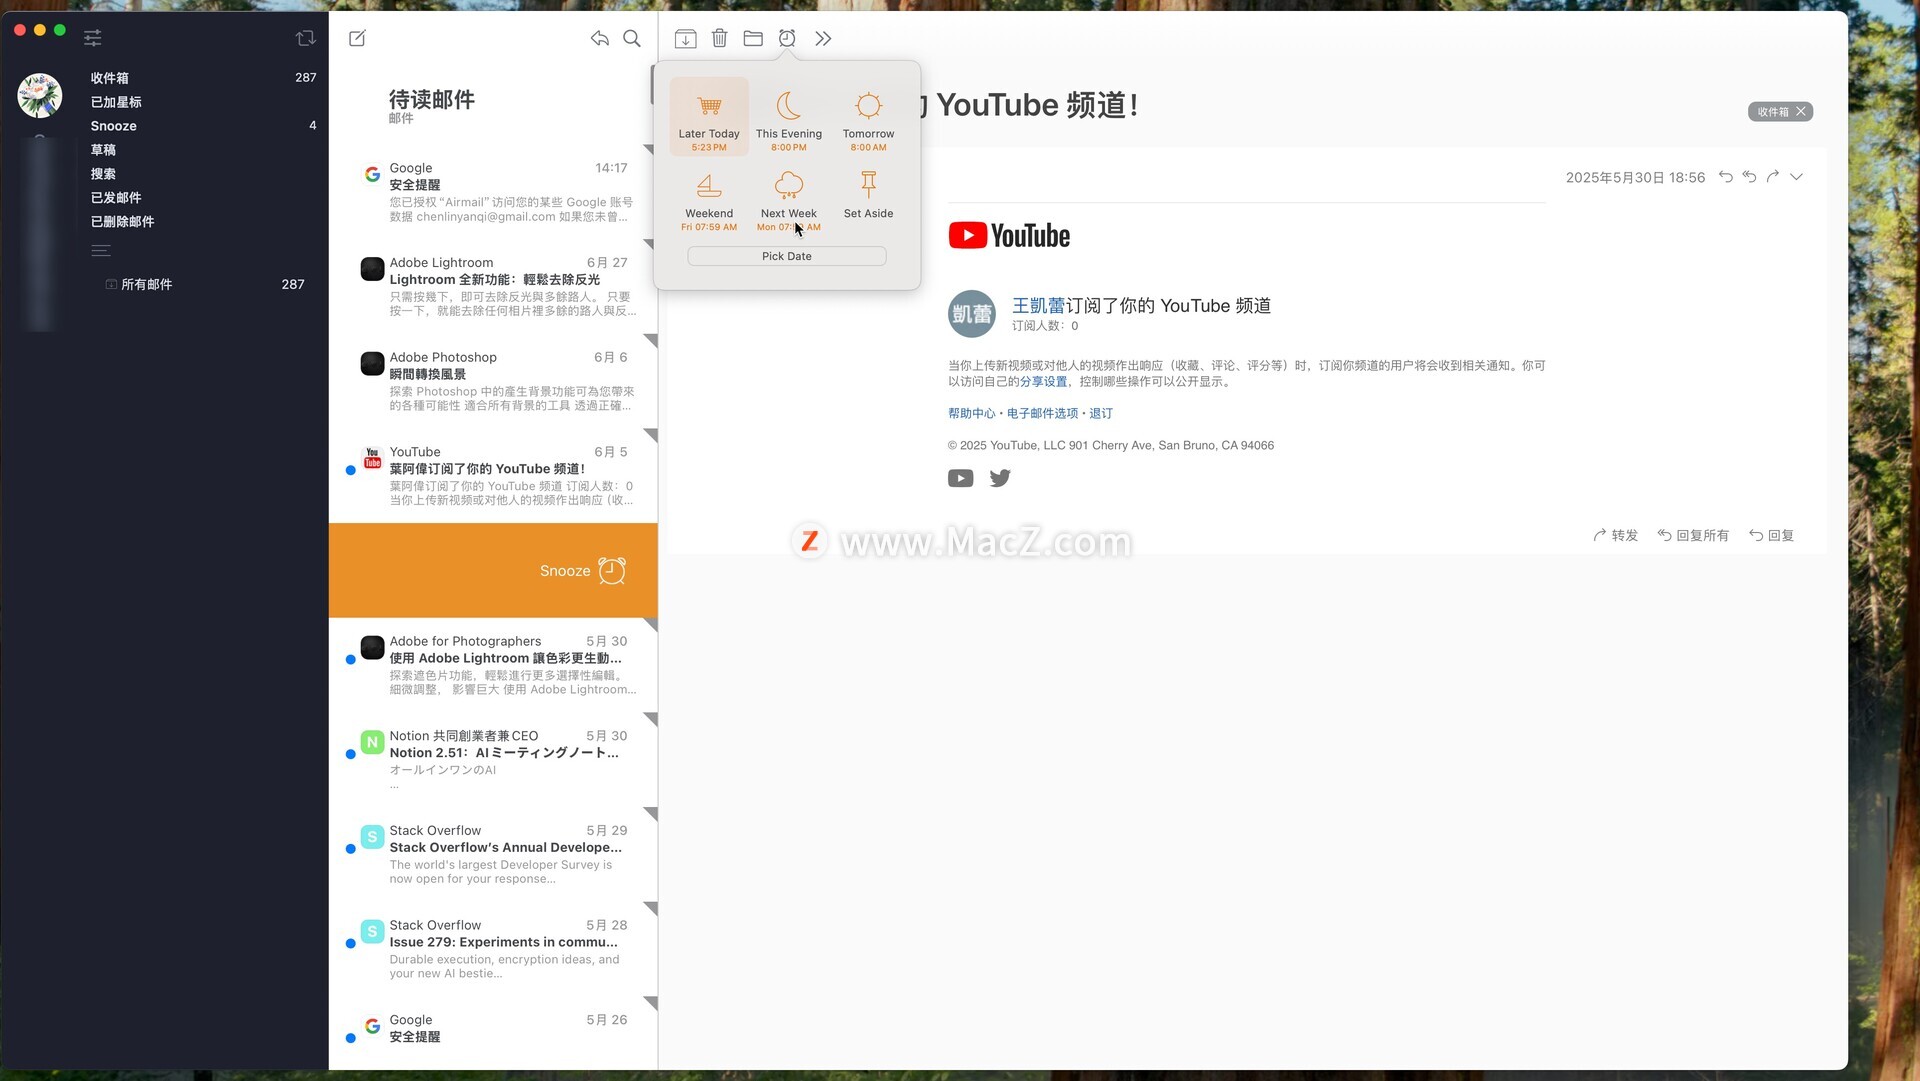
Task: Open the 王凯蕾 channel link
Action: coord(1038,306)
